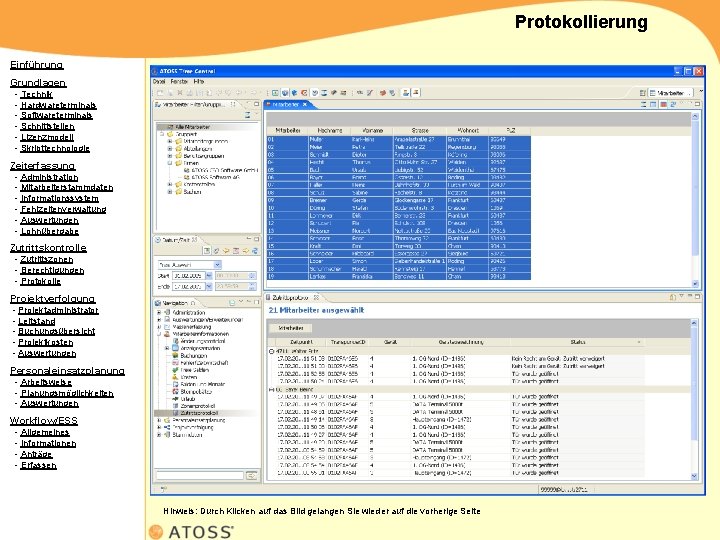720x540 pixels.
Task: Collapse the 4711 employee group in protocol table
Action: pos(271,351)
